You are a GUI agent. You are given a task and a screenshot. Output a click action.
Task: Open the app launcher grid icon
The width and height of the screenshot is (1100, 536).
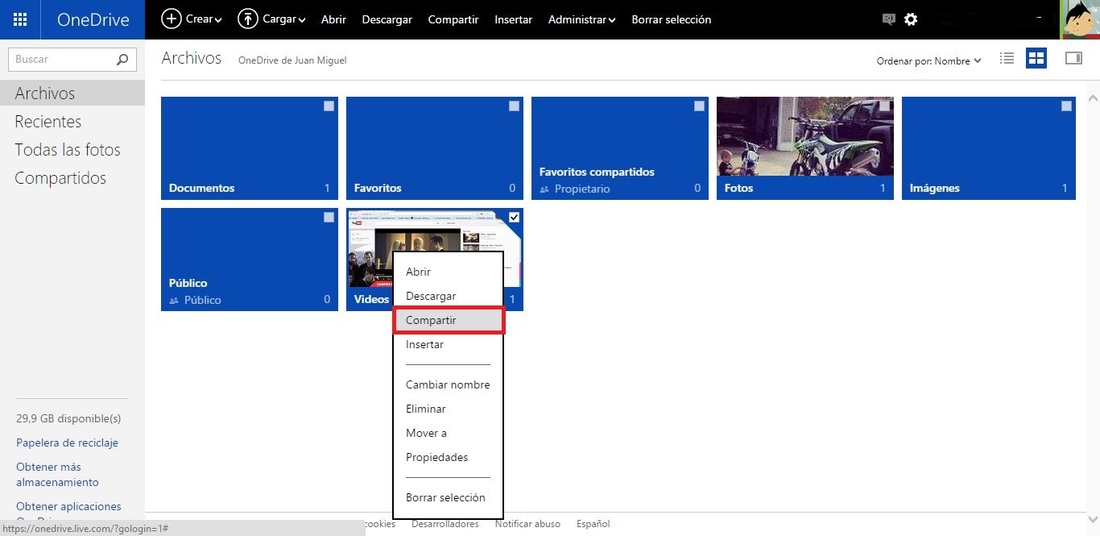[x=20, y=20]
